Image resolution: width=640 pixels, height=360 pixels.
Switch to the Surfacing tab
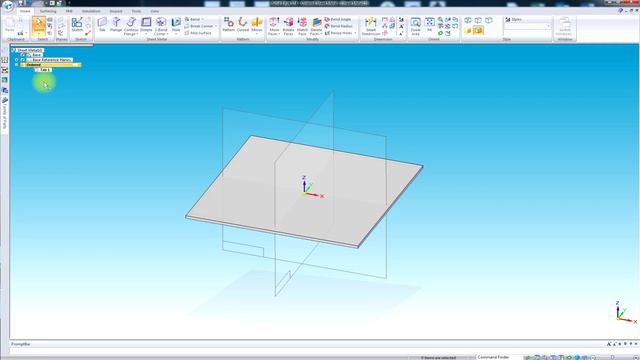[48, 11]
